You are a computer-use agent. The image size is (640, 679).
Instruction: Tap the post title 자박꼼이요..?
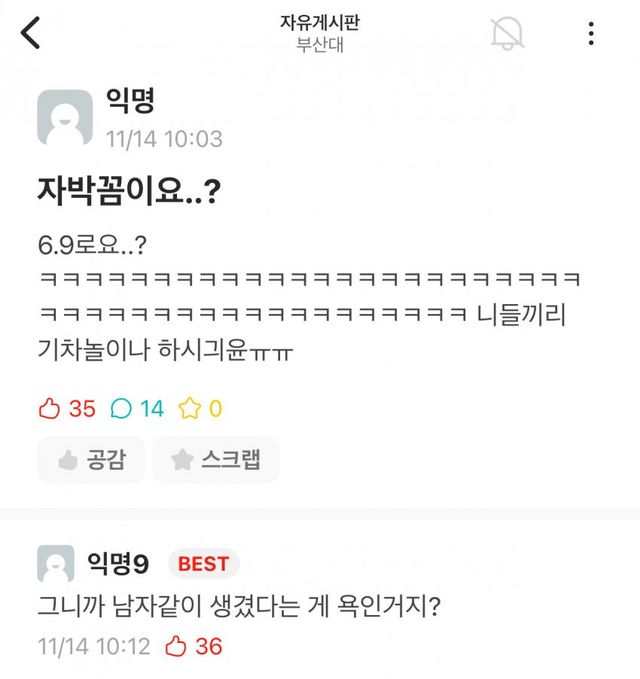pyautogui.click(x=128, y=191)
